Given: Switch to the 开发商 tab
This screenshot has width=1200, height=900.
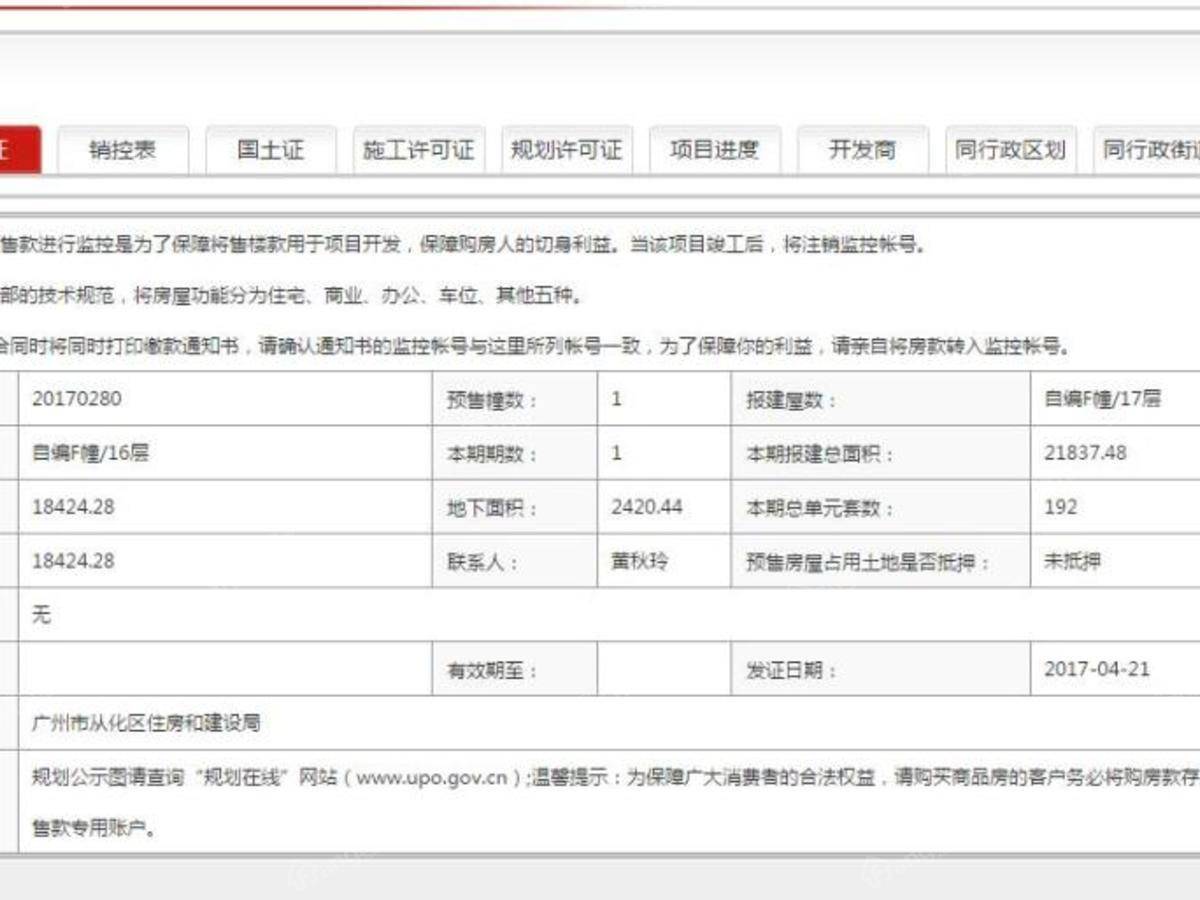Looking at the screenshot, I should [862, 151].
